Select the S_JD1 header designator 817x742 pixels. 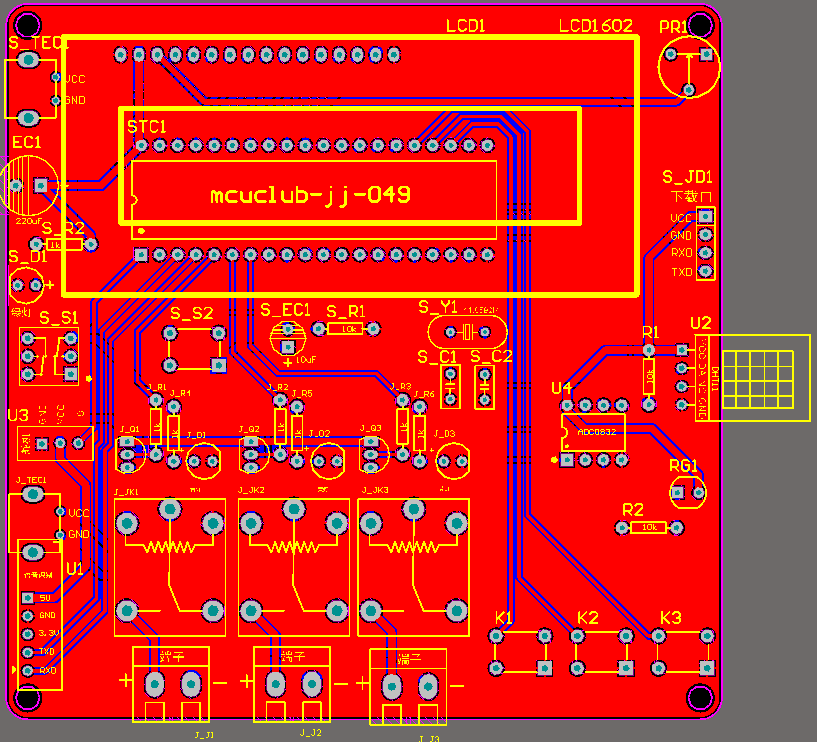pyautogui.click(x=687, y=177)
